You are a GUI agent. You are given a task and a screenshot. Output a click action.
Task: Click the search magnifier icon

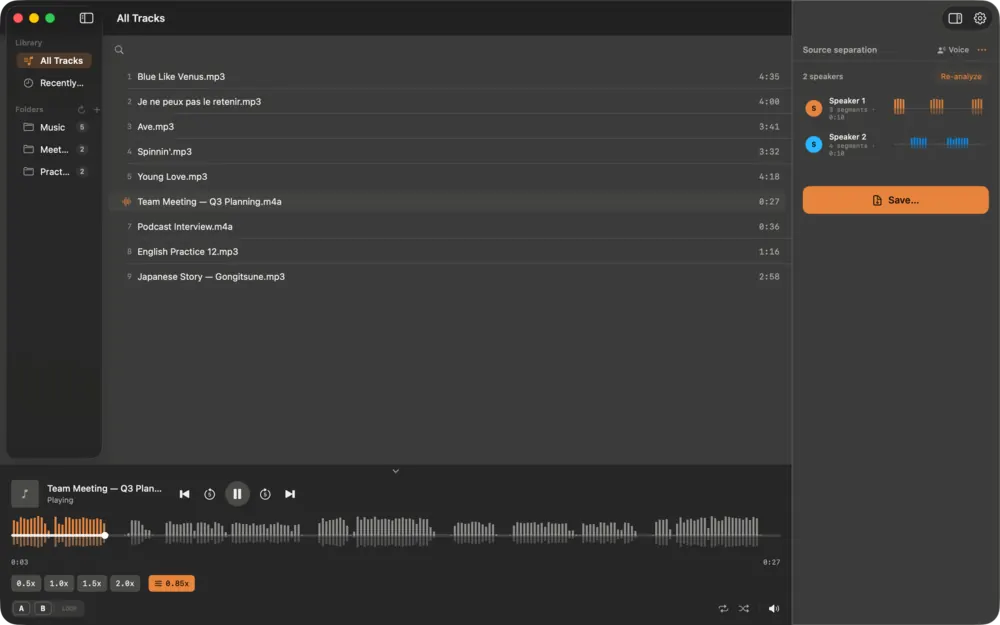point(119,50)
